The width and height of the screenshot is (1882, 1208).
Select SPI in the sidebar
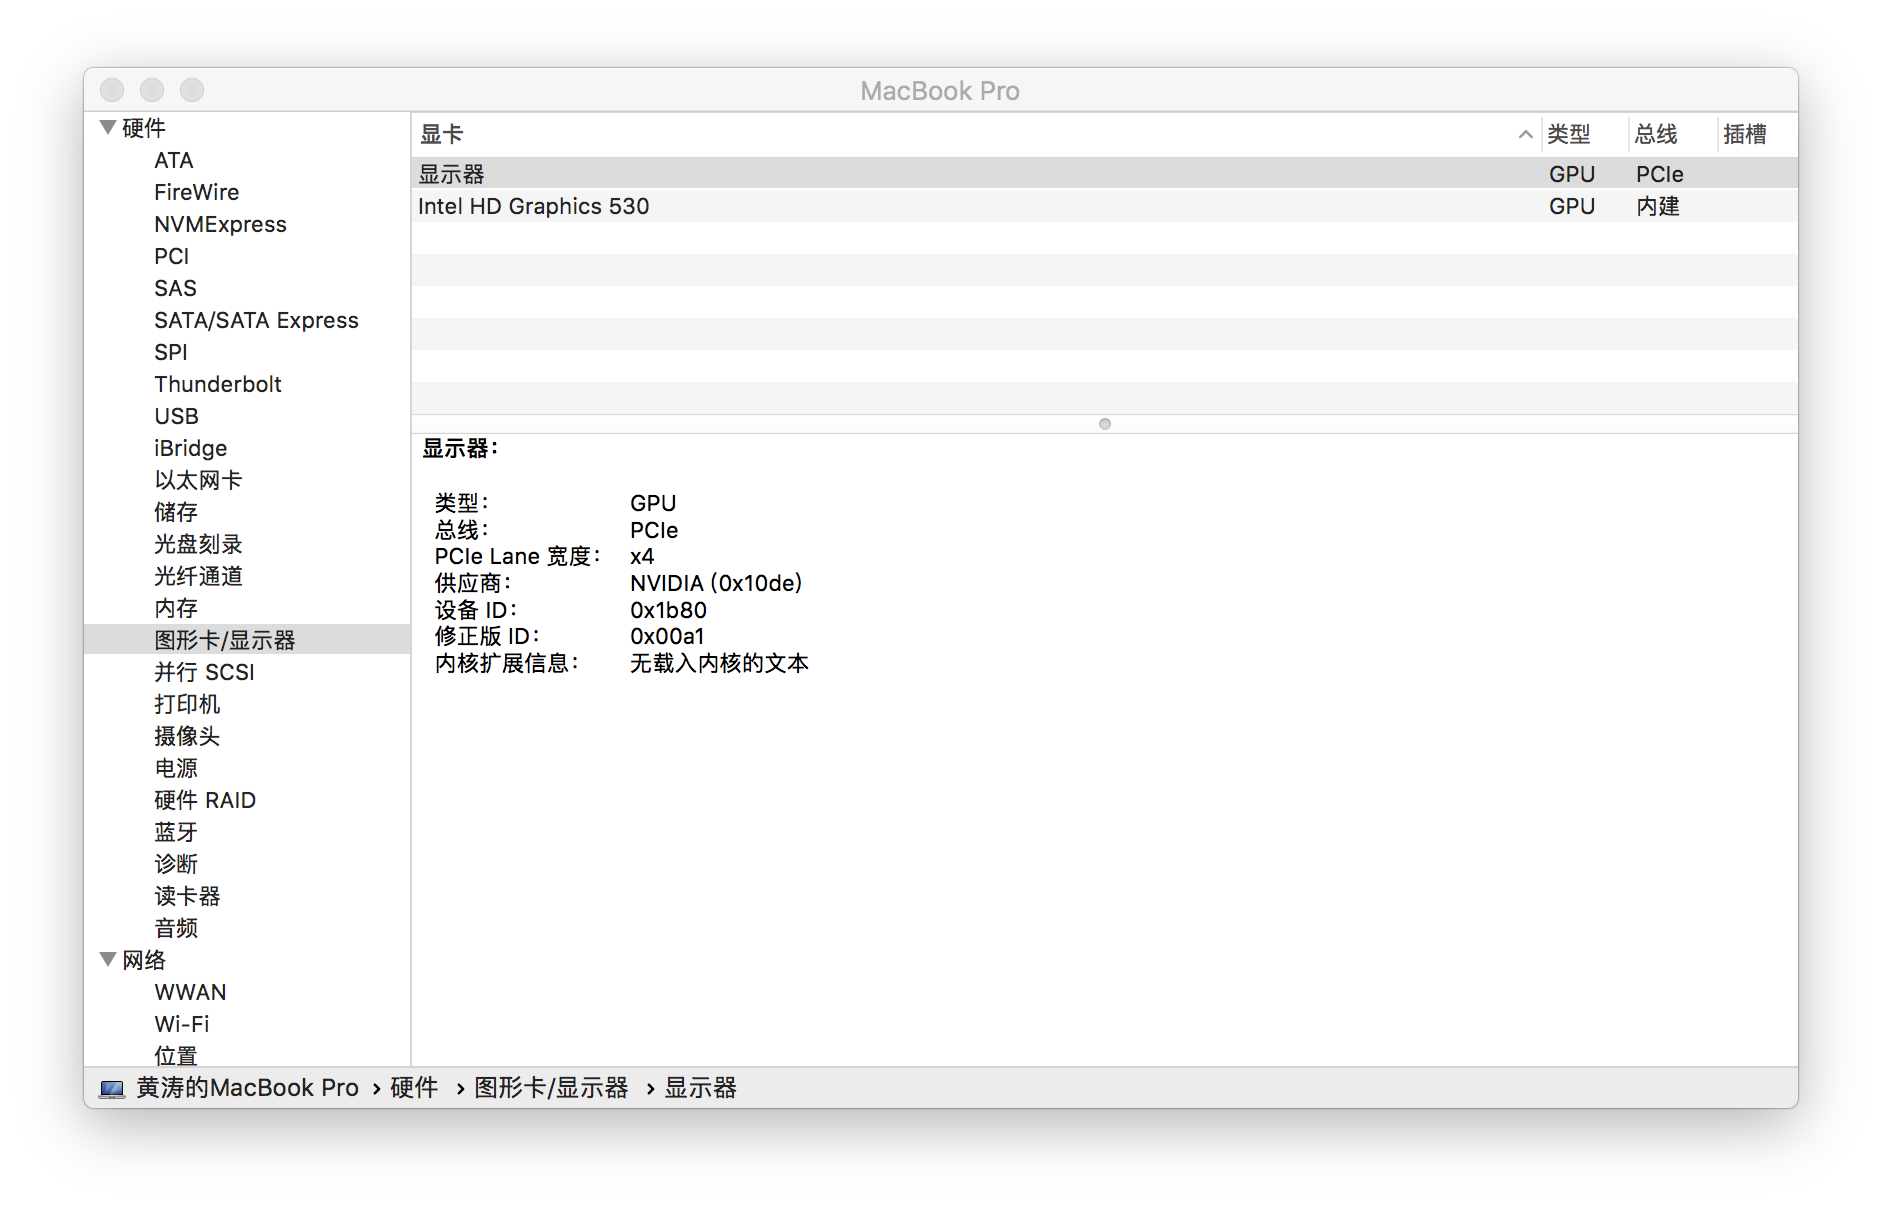tap(170, 352)
